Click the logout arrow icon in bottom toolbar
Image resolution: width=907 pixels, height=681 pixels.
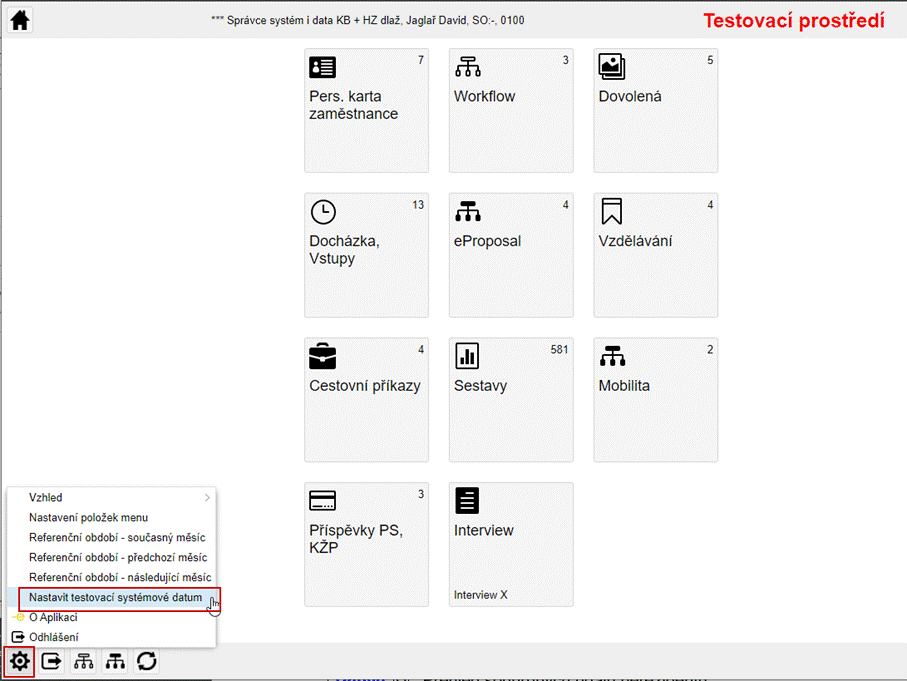[52, 661]
